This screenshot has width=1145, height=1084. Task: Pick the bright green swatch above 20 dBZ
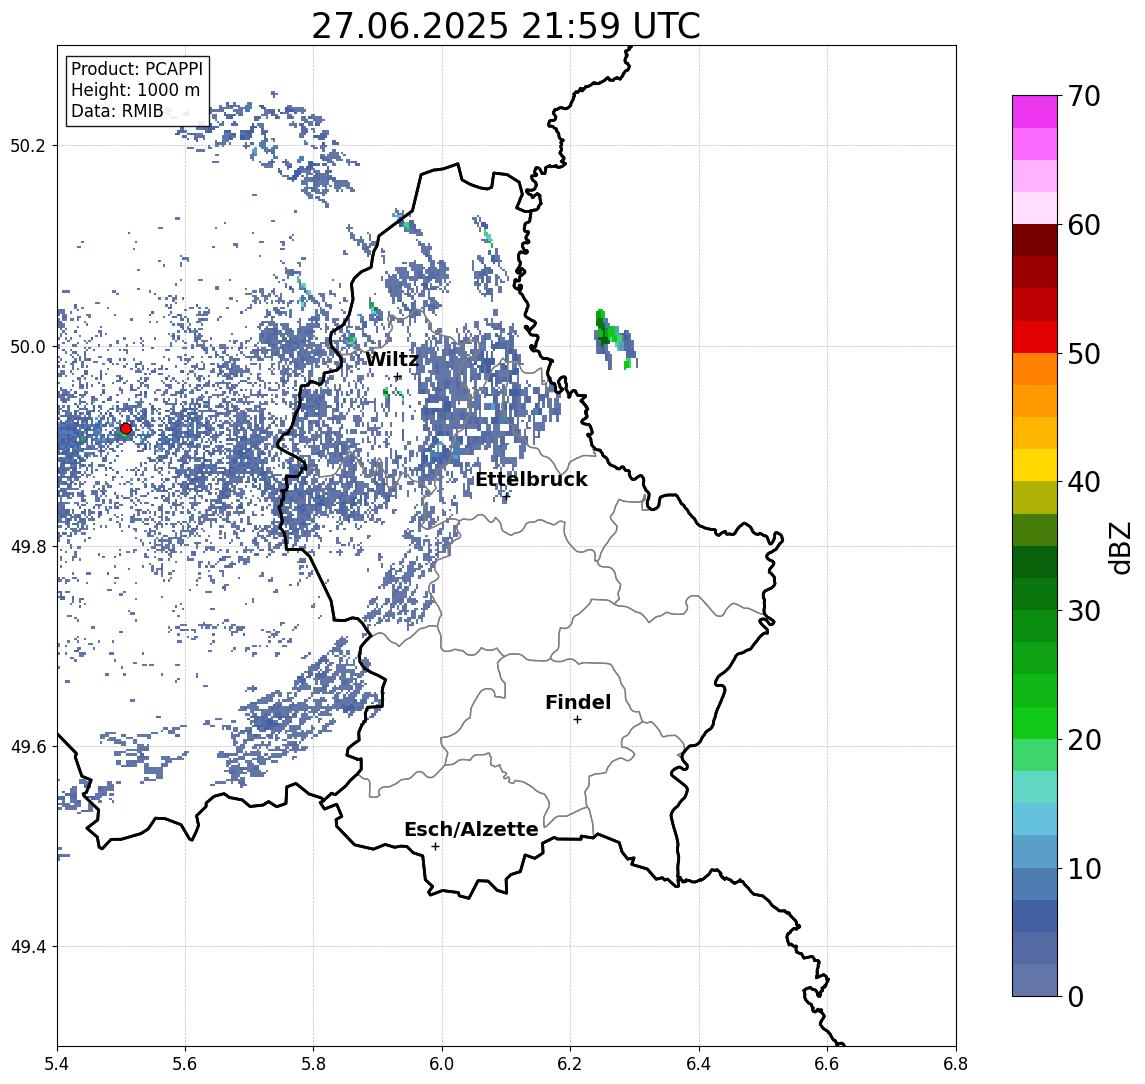click(1035, 722)
